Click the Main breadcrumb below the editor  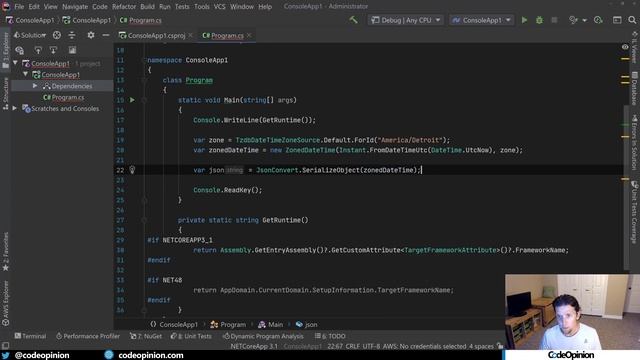click(270, 325)
